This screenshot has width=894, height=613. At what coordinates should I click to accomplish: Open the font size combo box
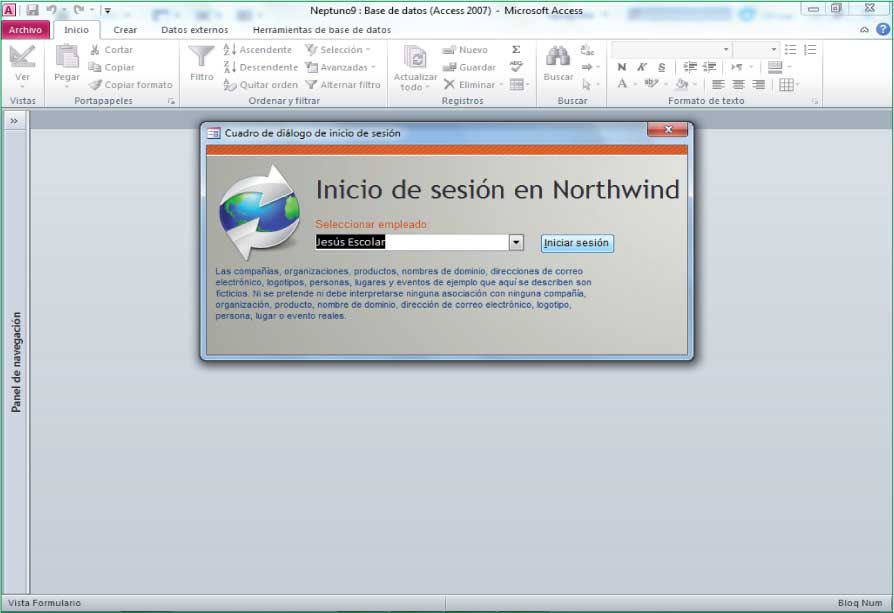click(755, 50)
